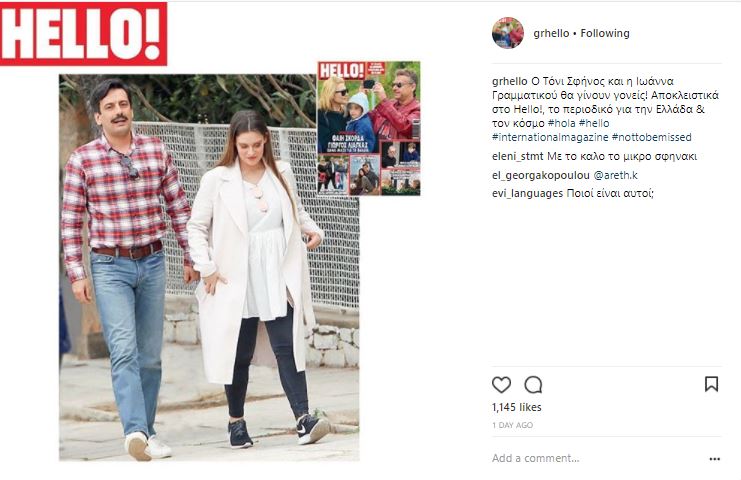Toggle the Following status for grhello
This screenshot has width=741, height=480.
pyautogui.click(x=605, y=33)
